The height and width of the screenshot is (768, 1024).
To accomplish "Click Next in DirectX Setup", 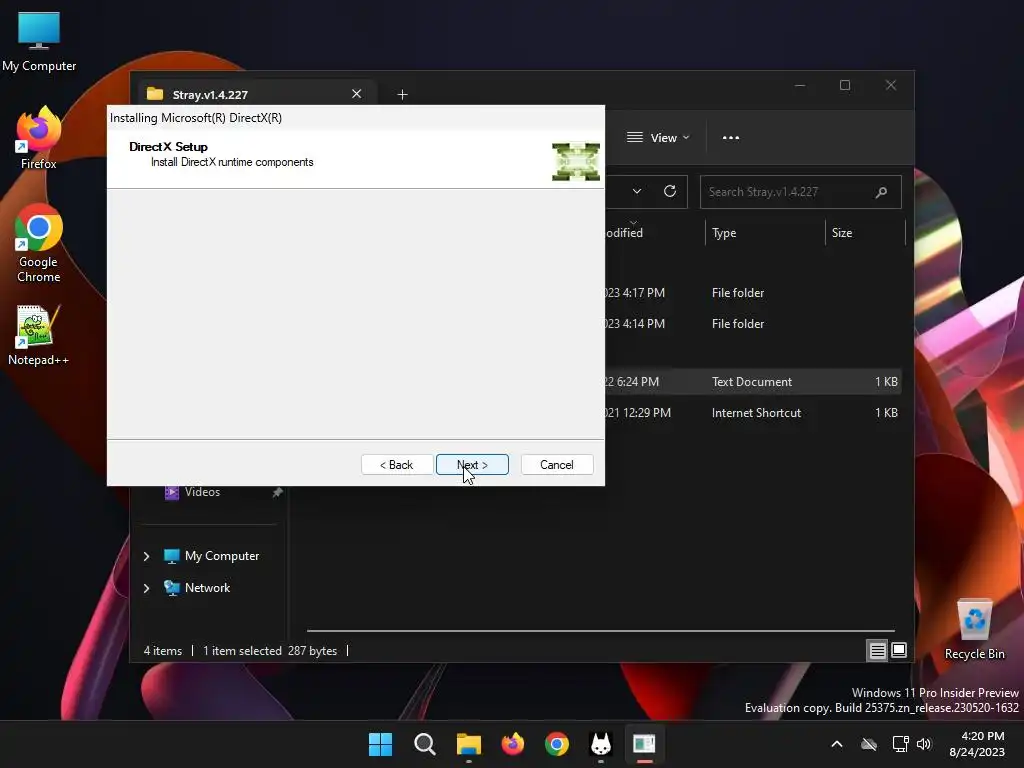I will point(472,464).
